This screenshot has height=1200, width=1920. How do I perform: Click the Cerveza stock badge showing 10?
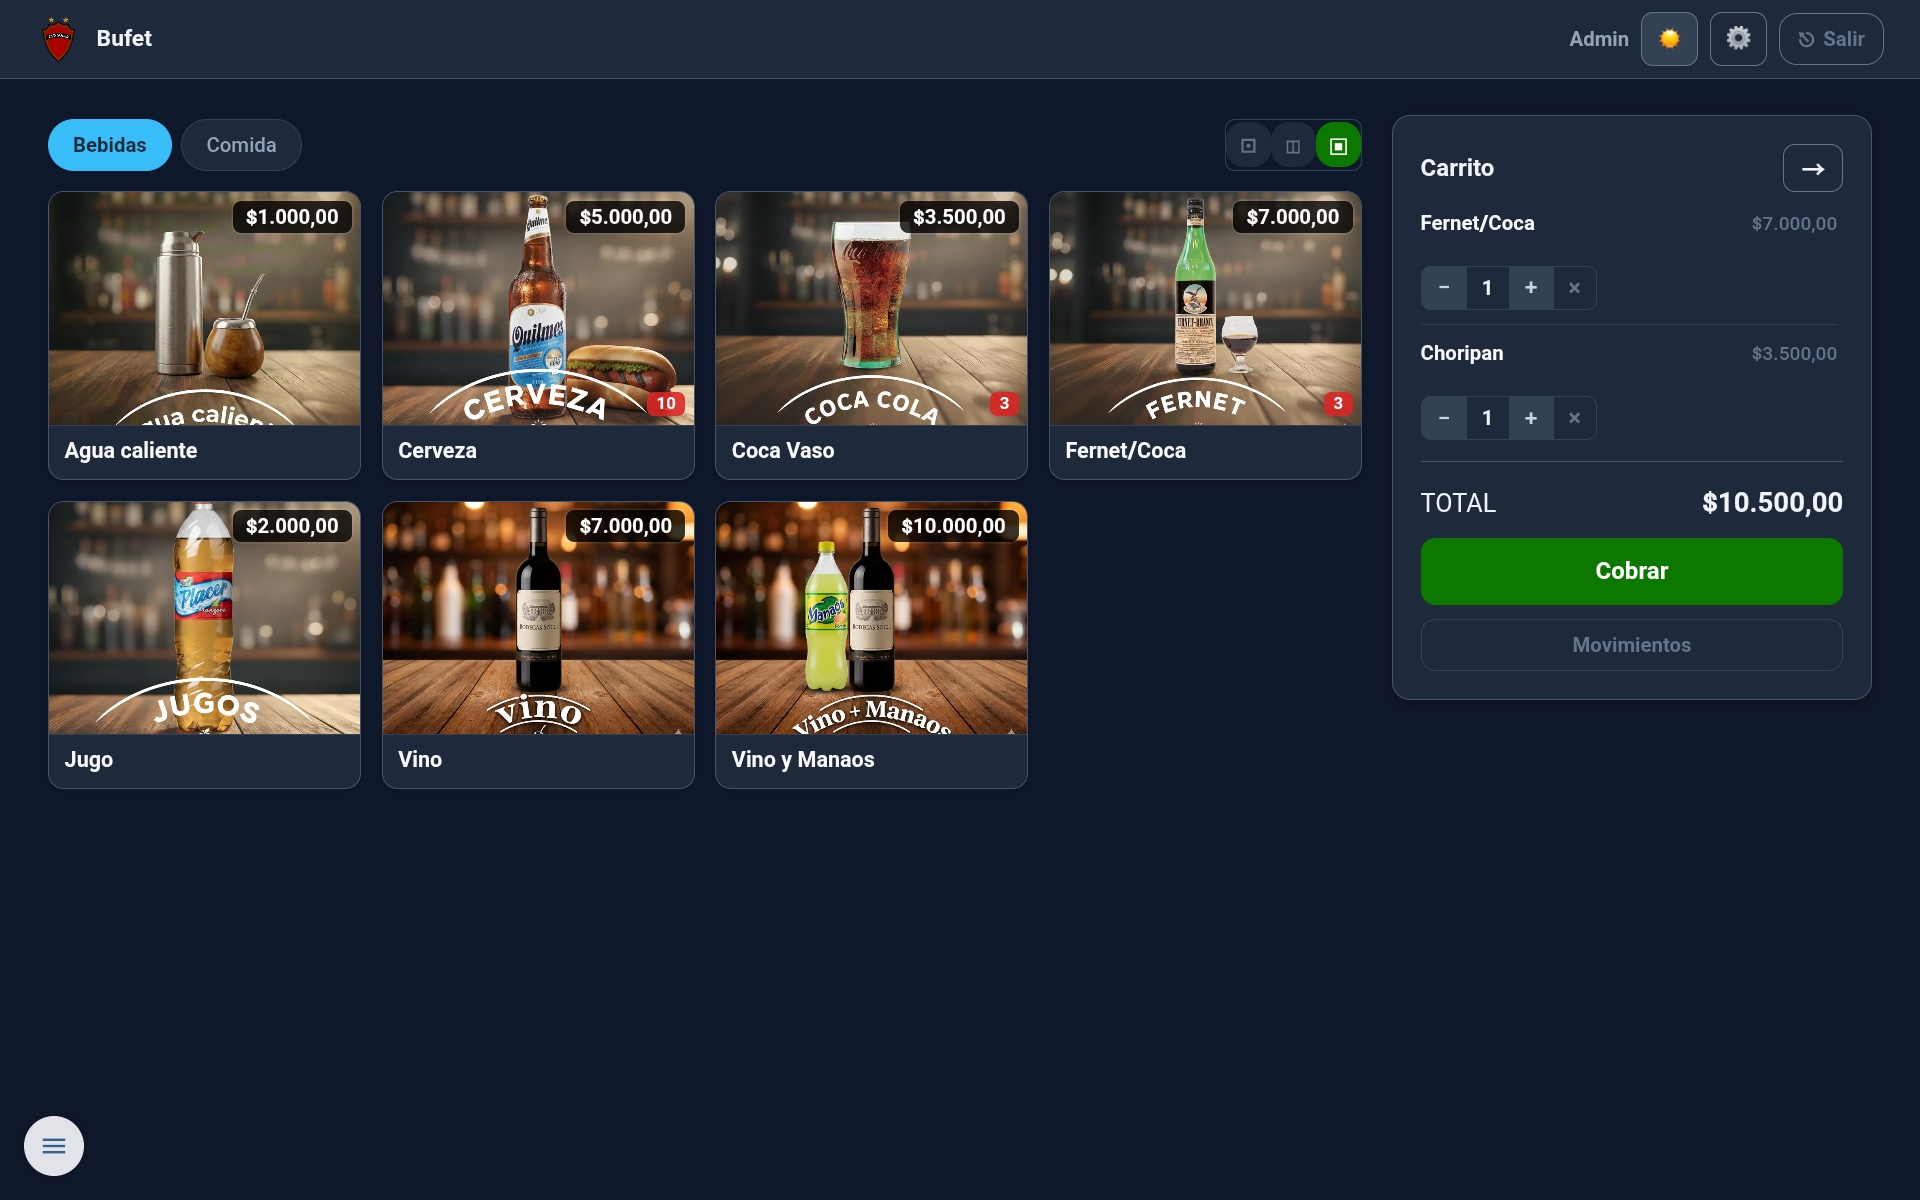click(666, 404)
